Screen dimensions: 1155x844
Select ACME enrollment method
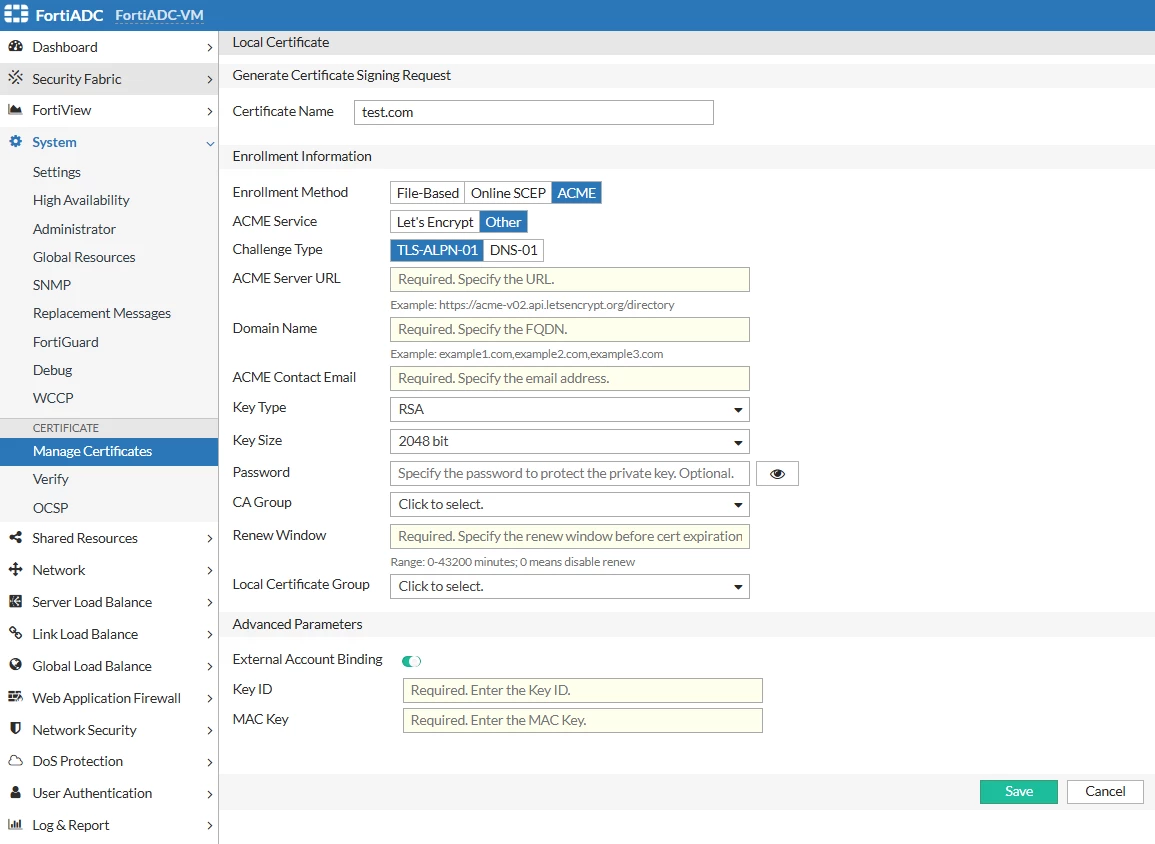point(577,193)
